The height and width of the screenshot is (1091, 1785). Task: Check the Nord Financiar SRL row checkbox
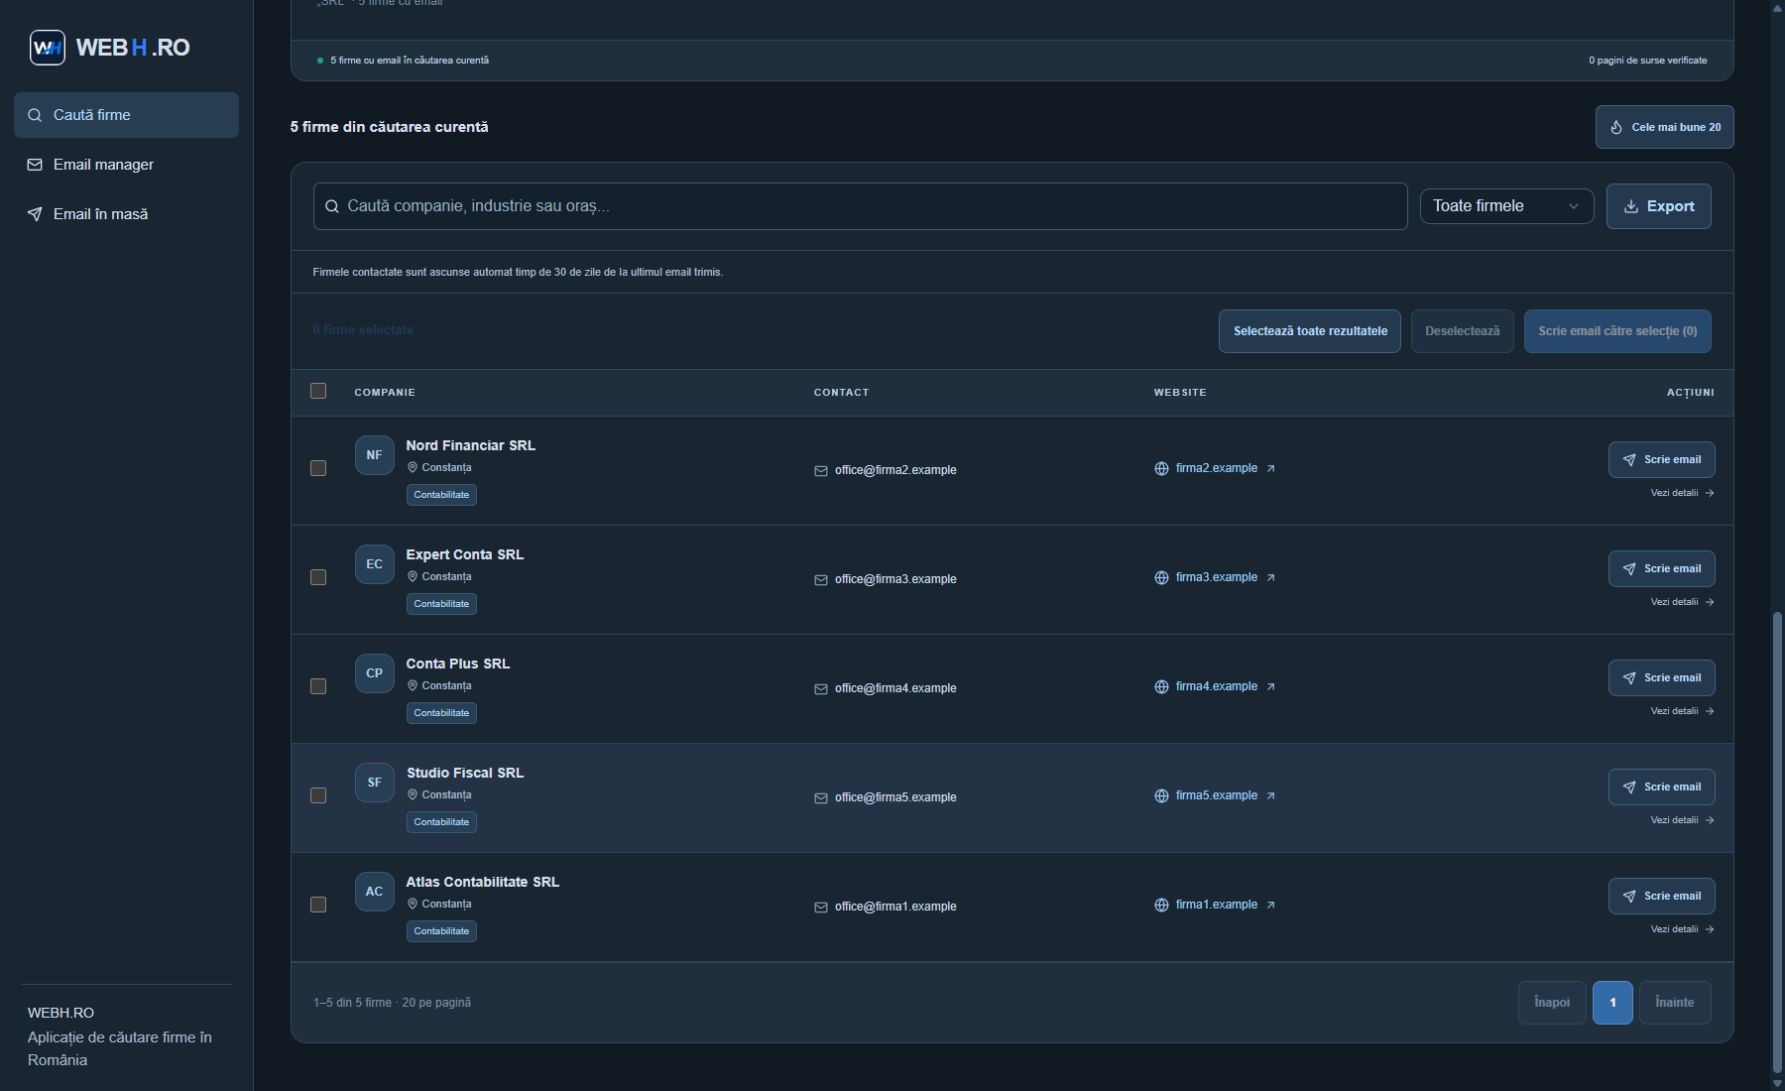pos(318,468)
